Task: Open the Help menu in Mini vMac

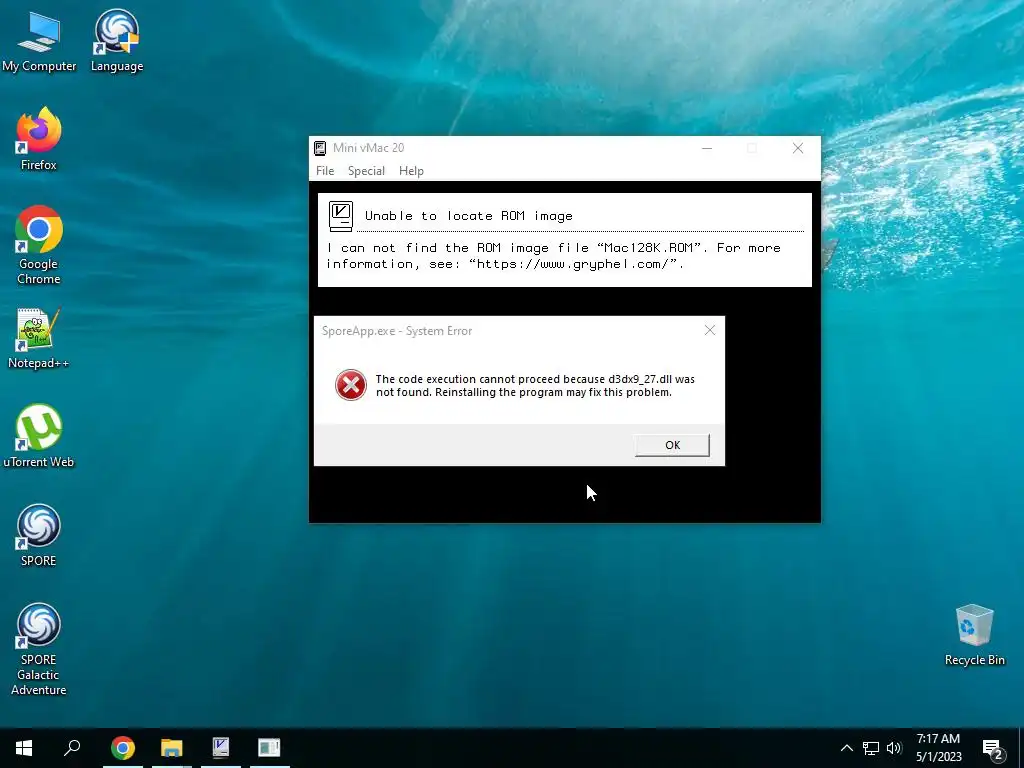Action: click(411, 170)
